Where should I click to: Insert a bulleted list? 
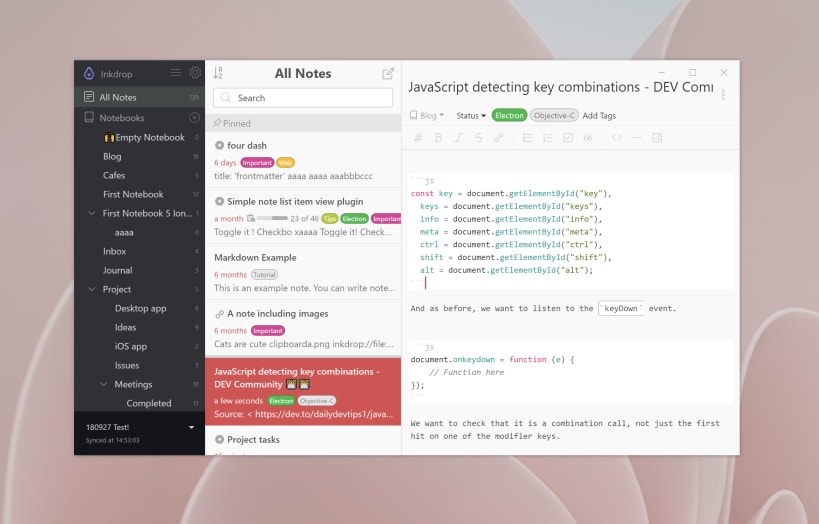point(528,137)
